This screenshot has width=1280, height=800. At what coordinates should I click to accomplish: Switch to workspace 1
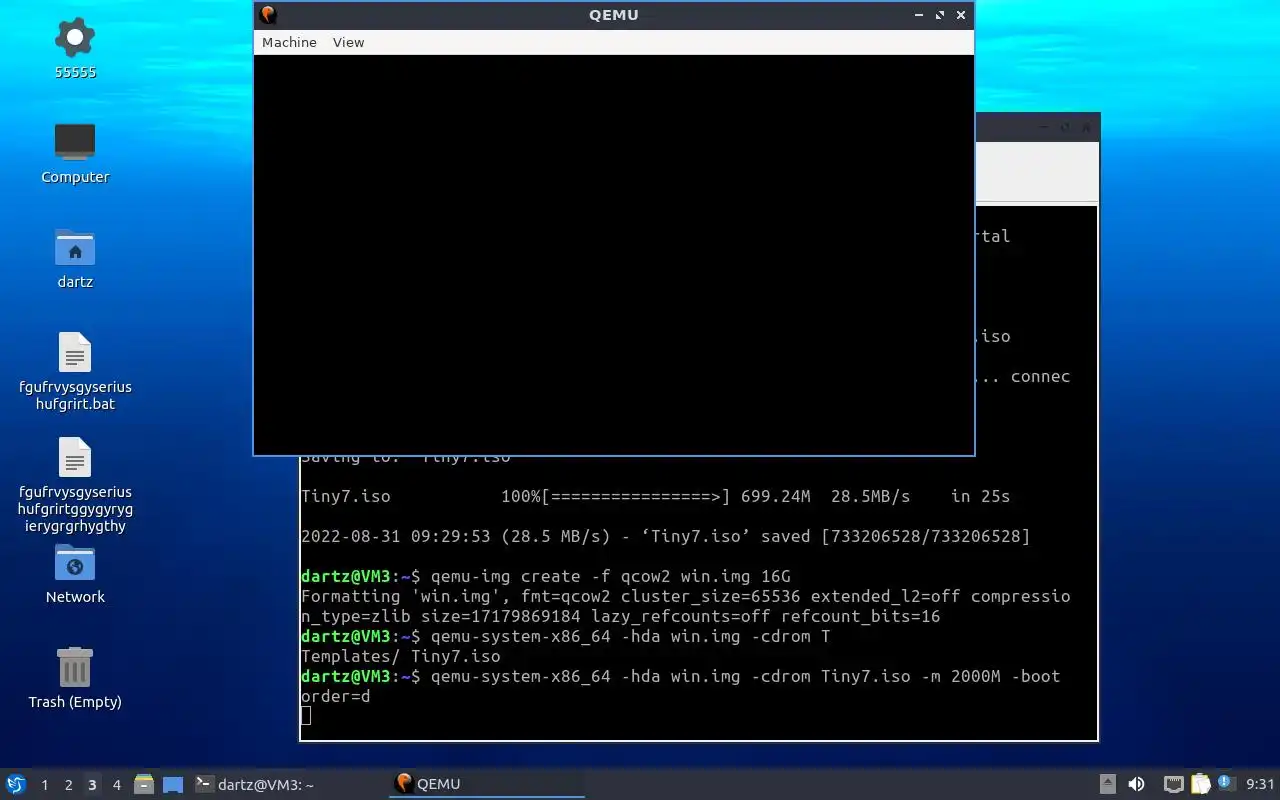[x=45, y=785]
